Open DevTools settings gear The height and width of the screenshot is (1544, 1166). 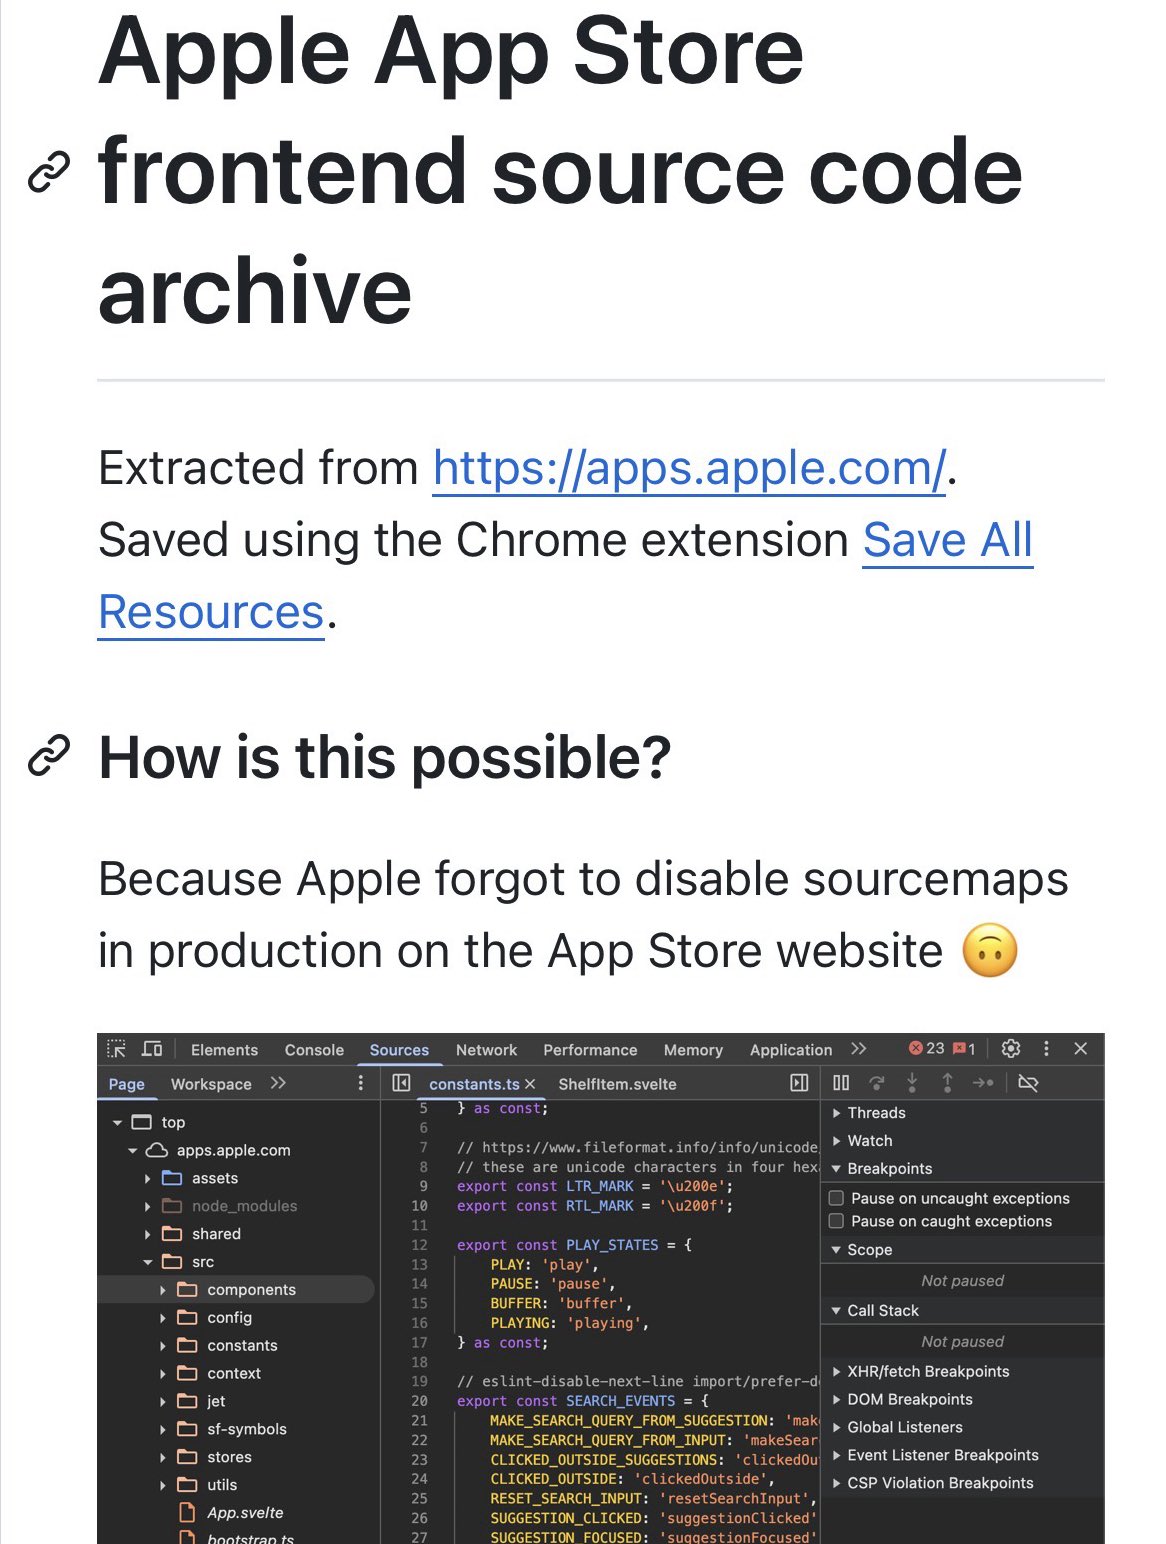coord(1010,1049)
